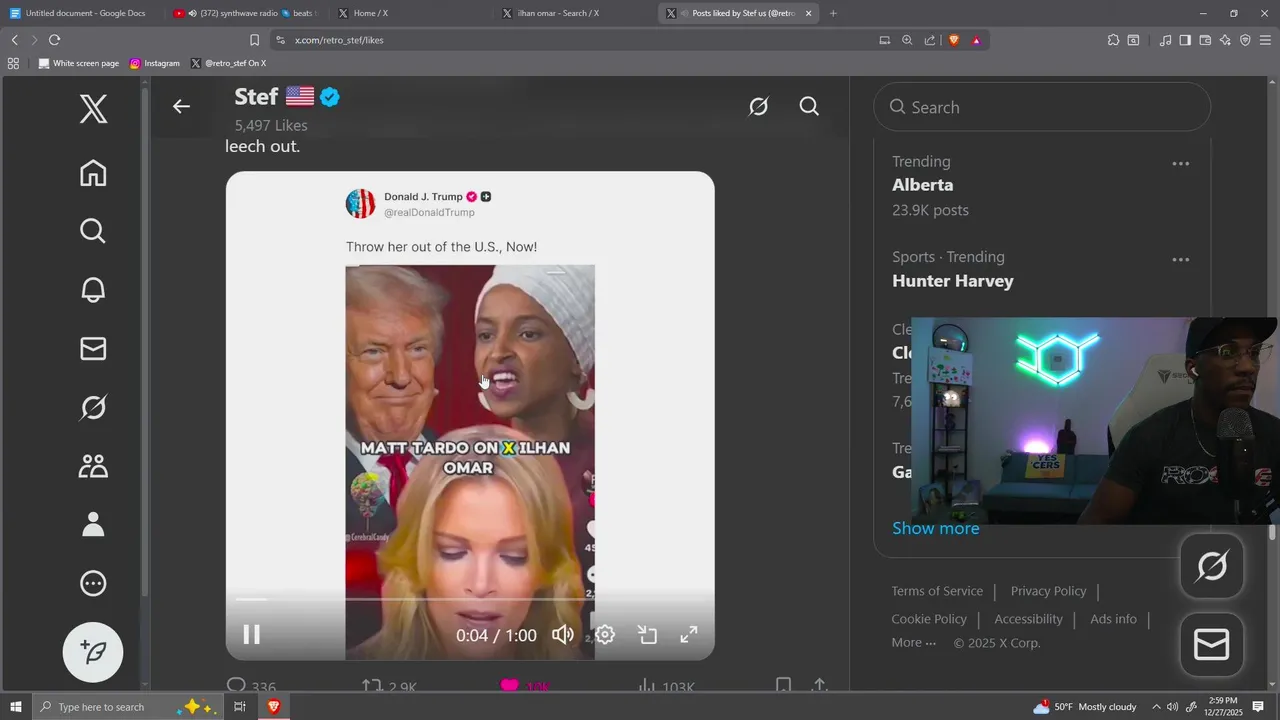Open the Windows Start menu
The width and height of the screenshot is (1280, 720).
click(15, 706)
